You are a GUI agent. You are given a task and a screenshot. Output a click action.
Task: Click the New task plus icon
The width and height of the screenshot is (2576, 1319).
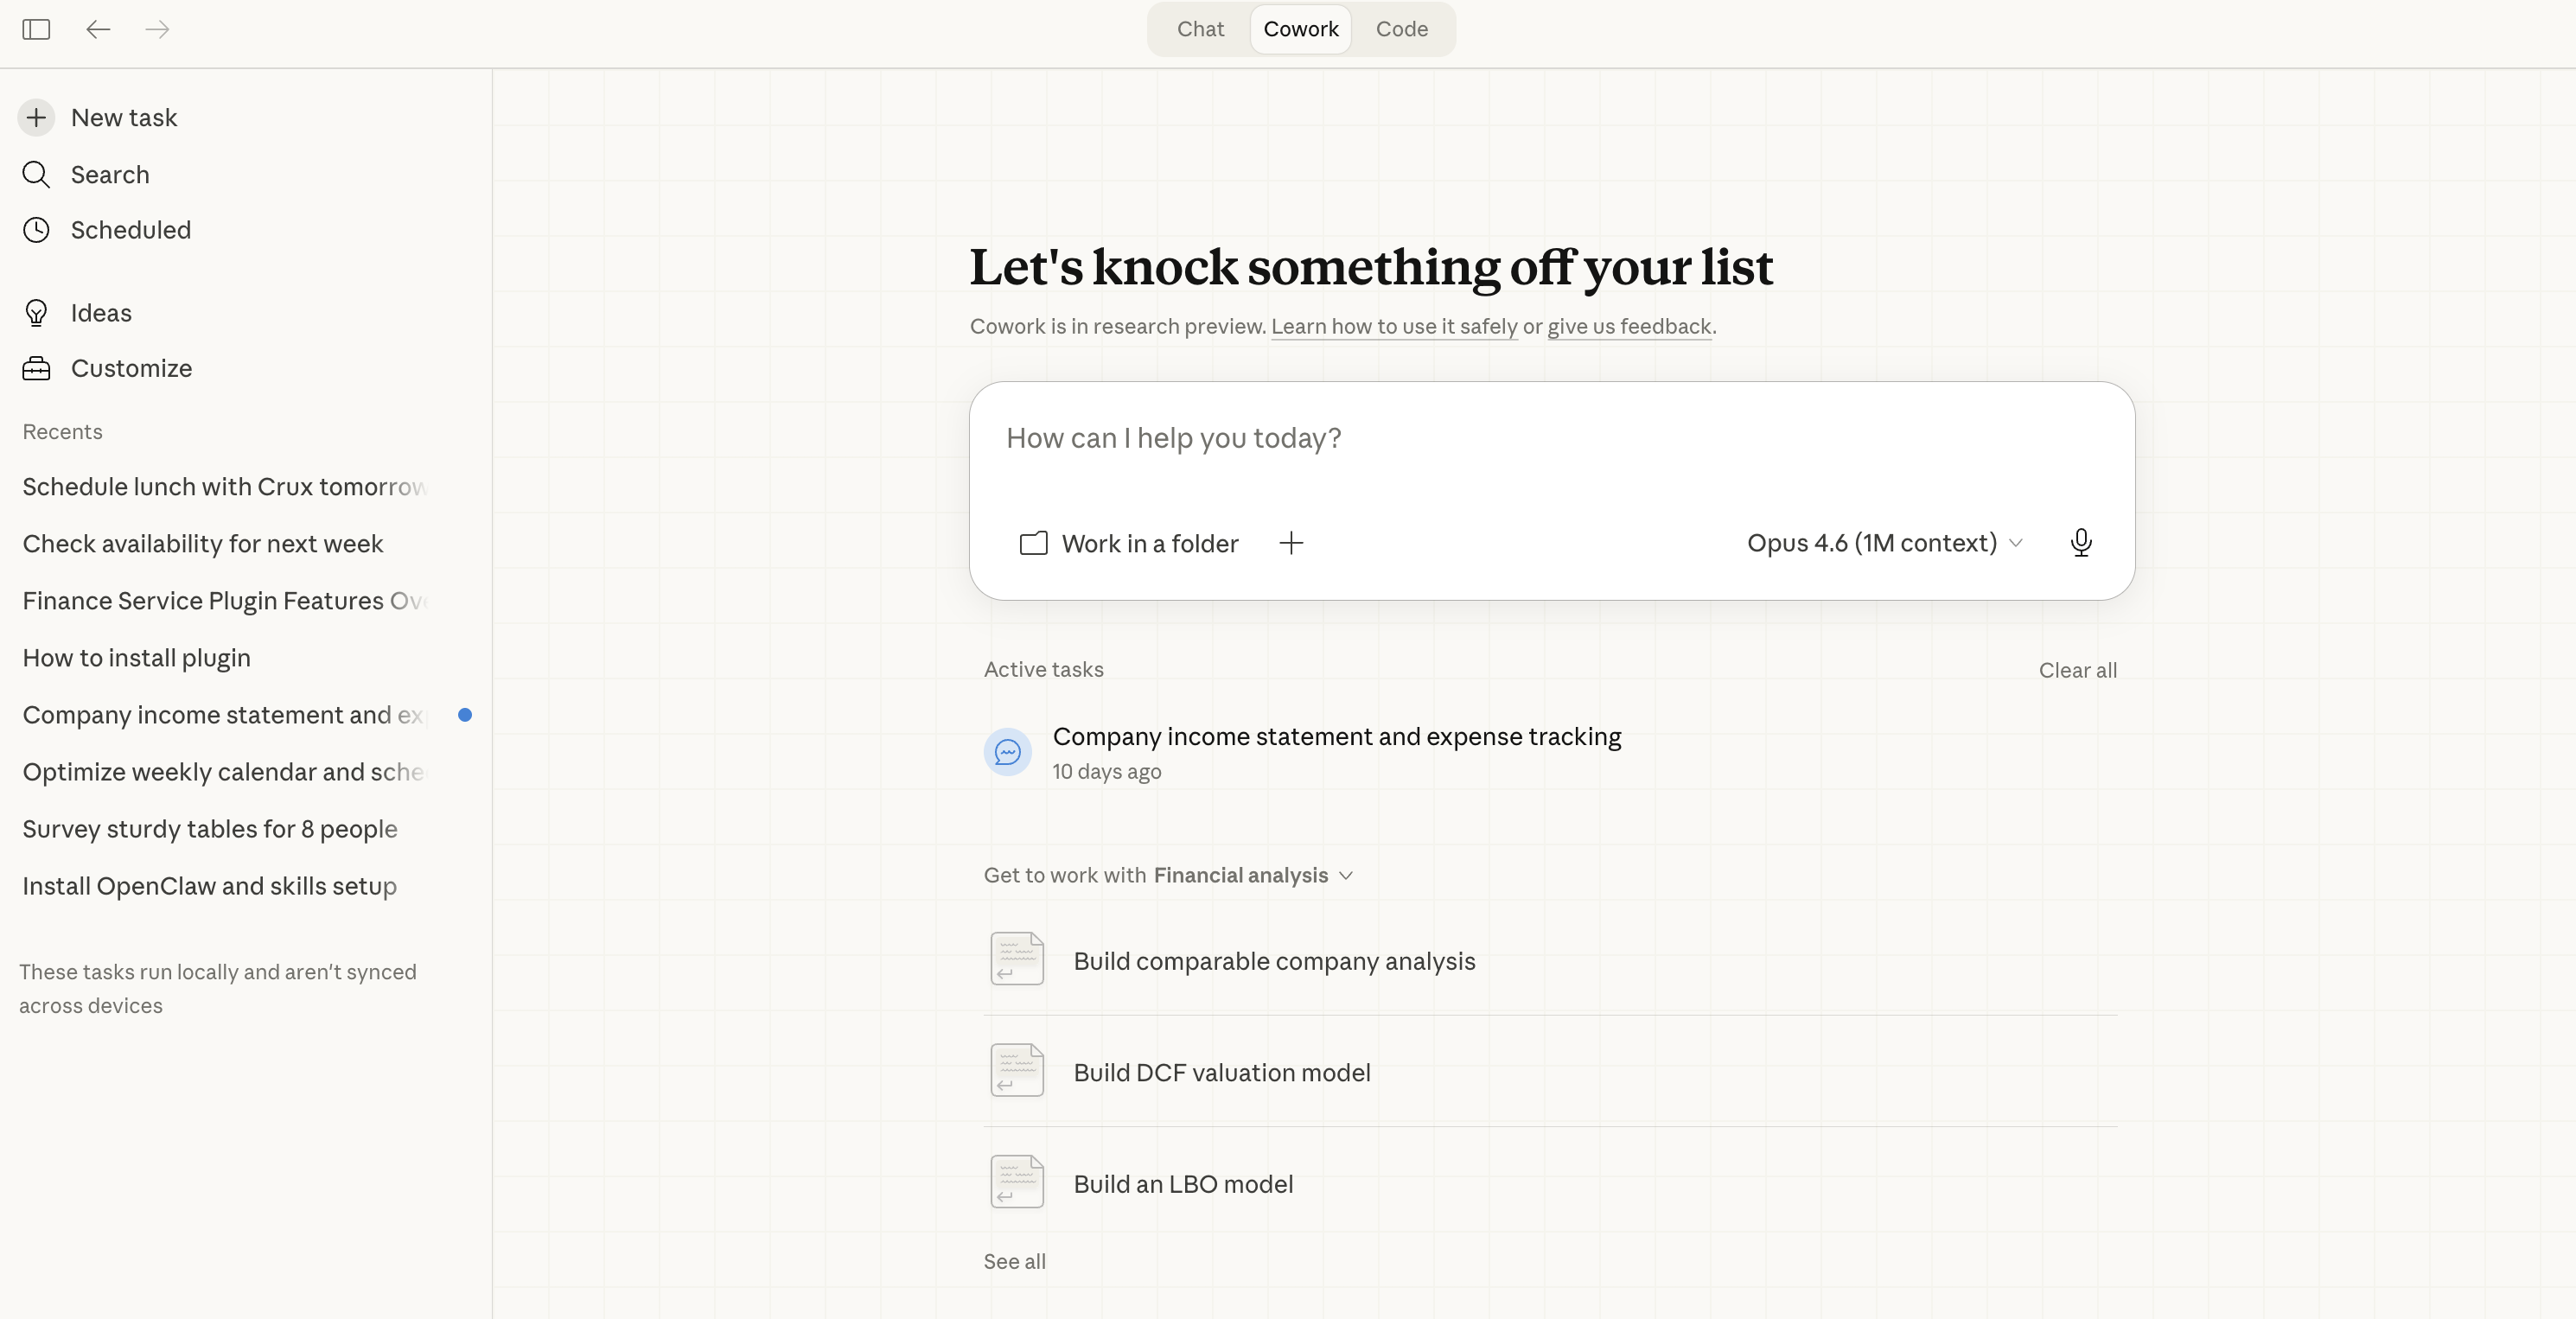click(x=36, y=117)
